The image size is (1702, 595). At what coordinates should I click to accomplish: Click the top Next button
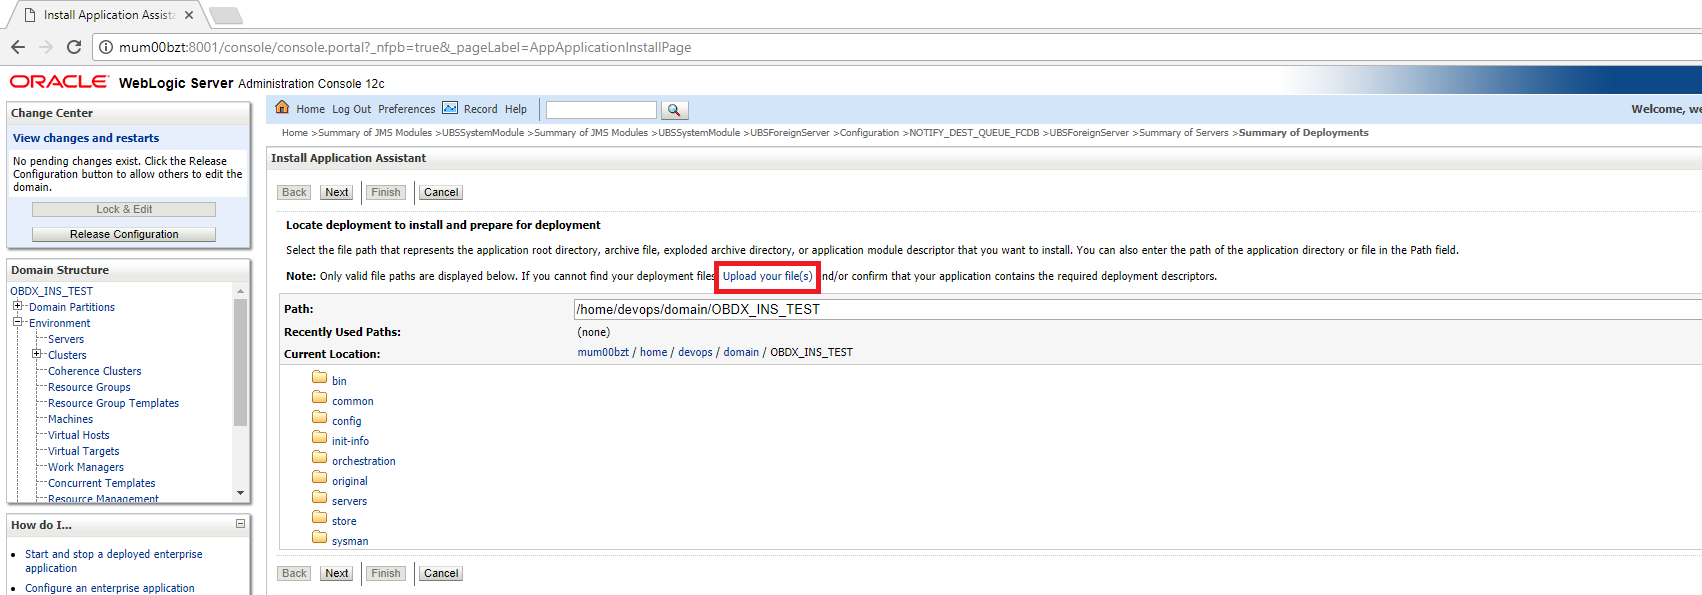point(337,192)
